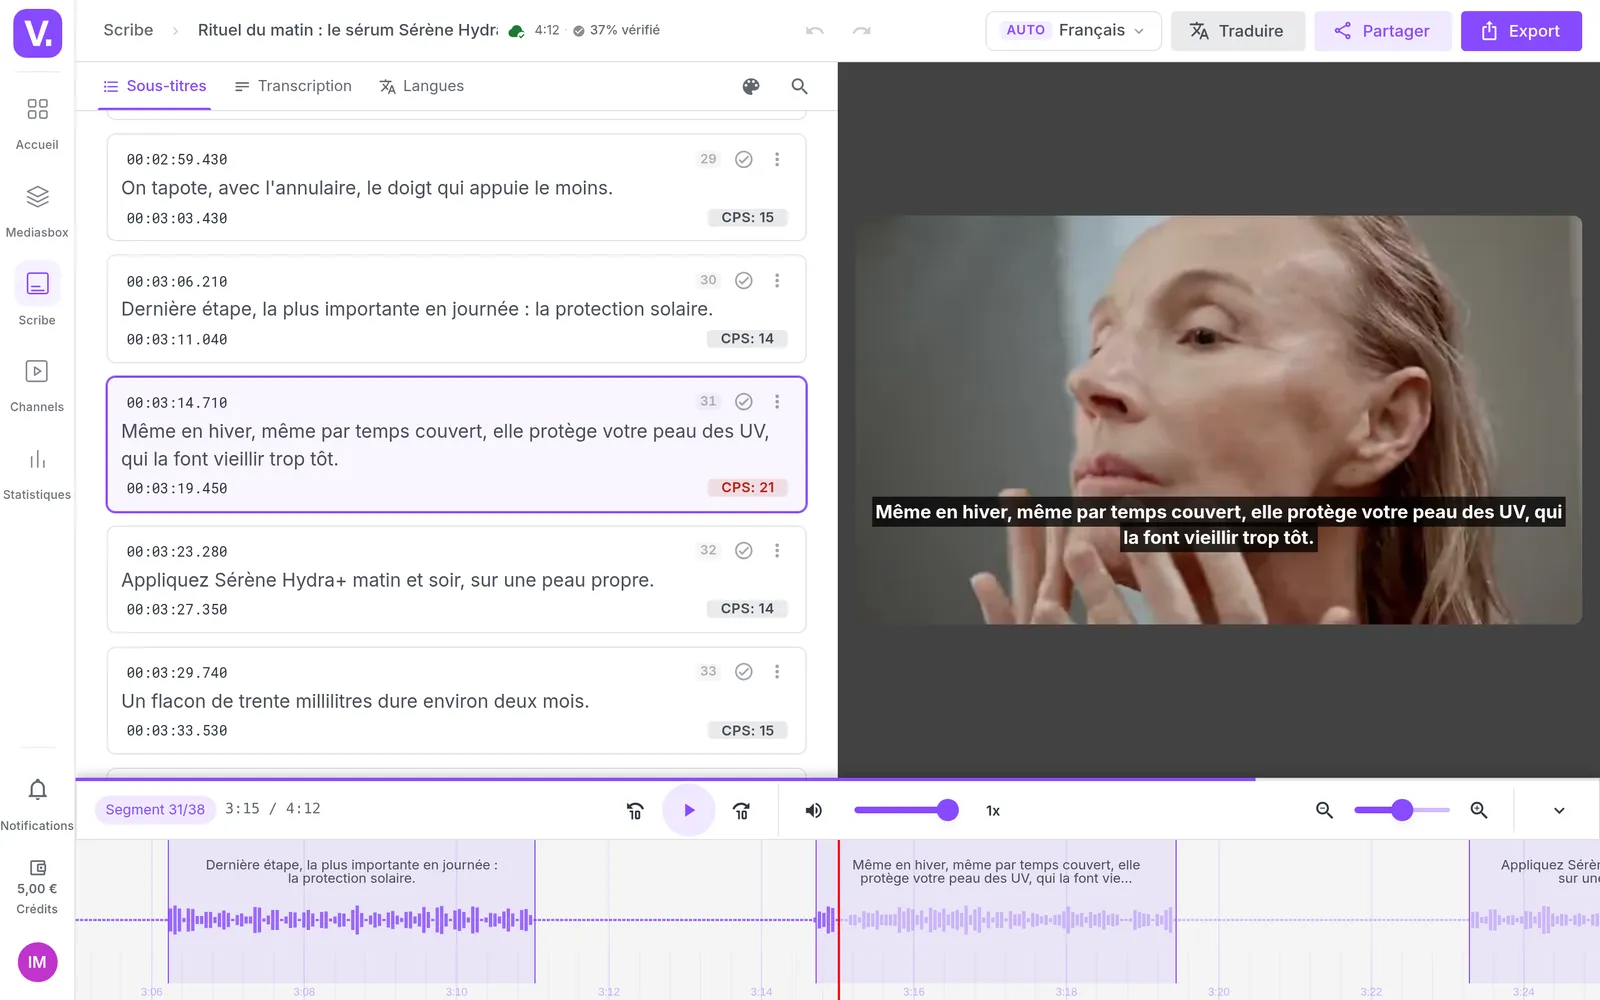Click the Export button
The image size is (1600, 1000).
coord(1521,31)
